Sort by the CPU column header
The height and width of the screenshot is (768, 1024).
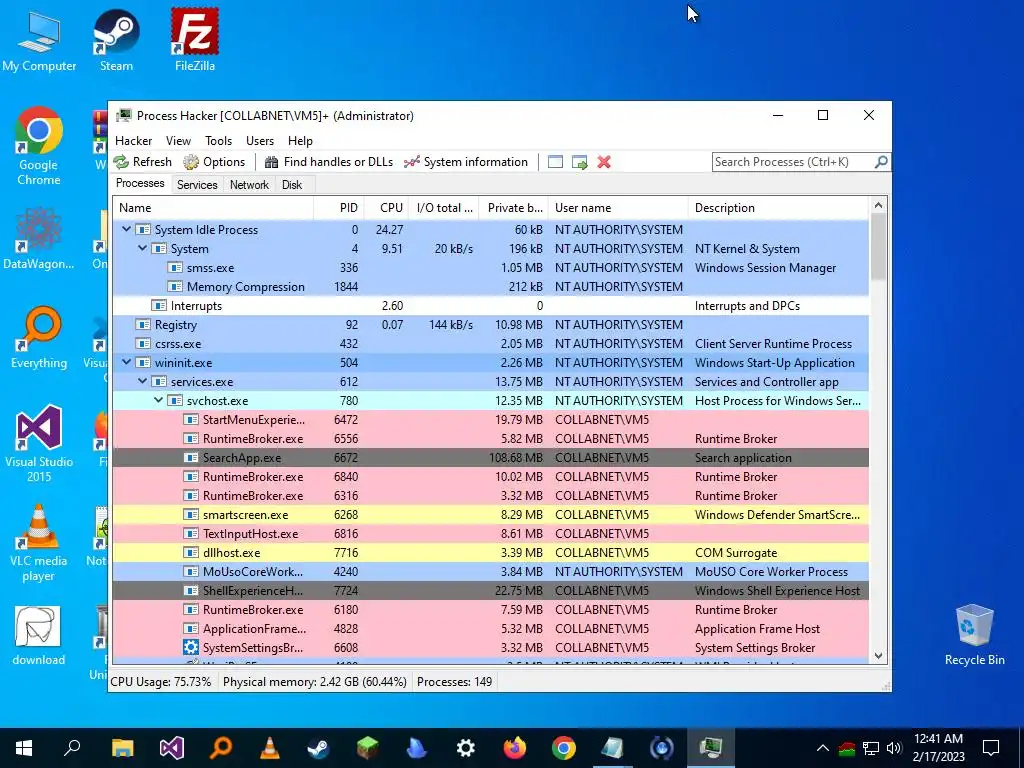(x=386, y=208)
